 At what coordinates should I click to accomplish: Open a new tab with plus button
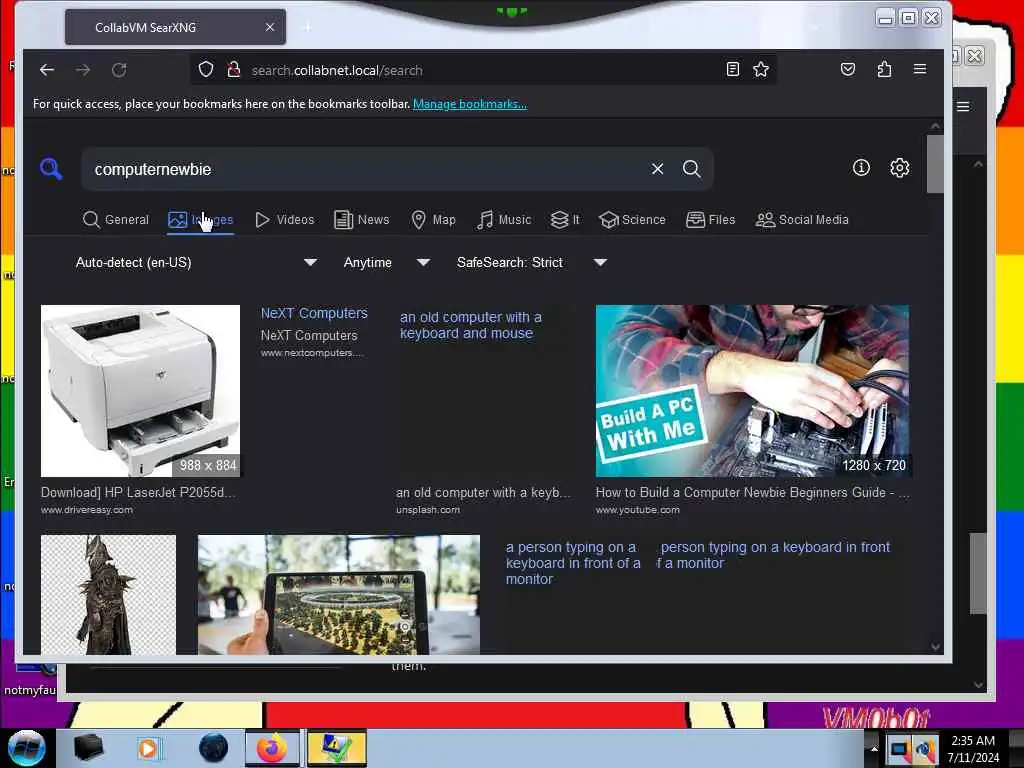pyautogui.click(x=307, y=27)
